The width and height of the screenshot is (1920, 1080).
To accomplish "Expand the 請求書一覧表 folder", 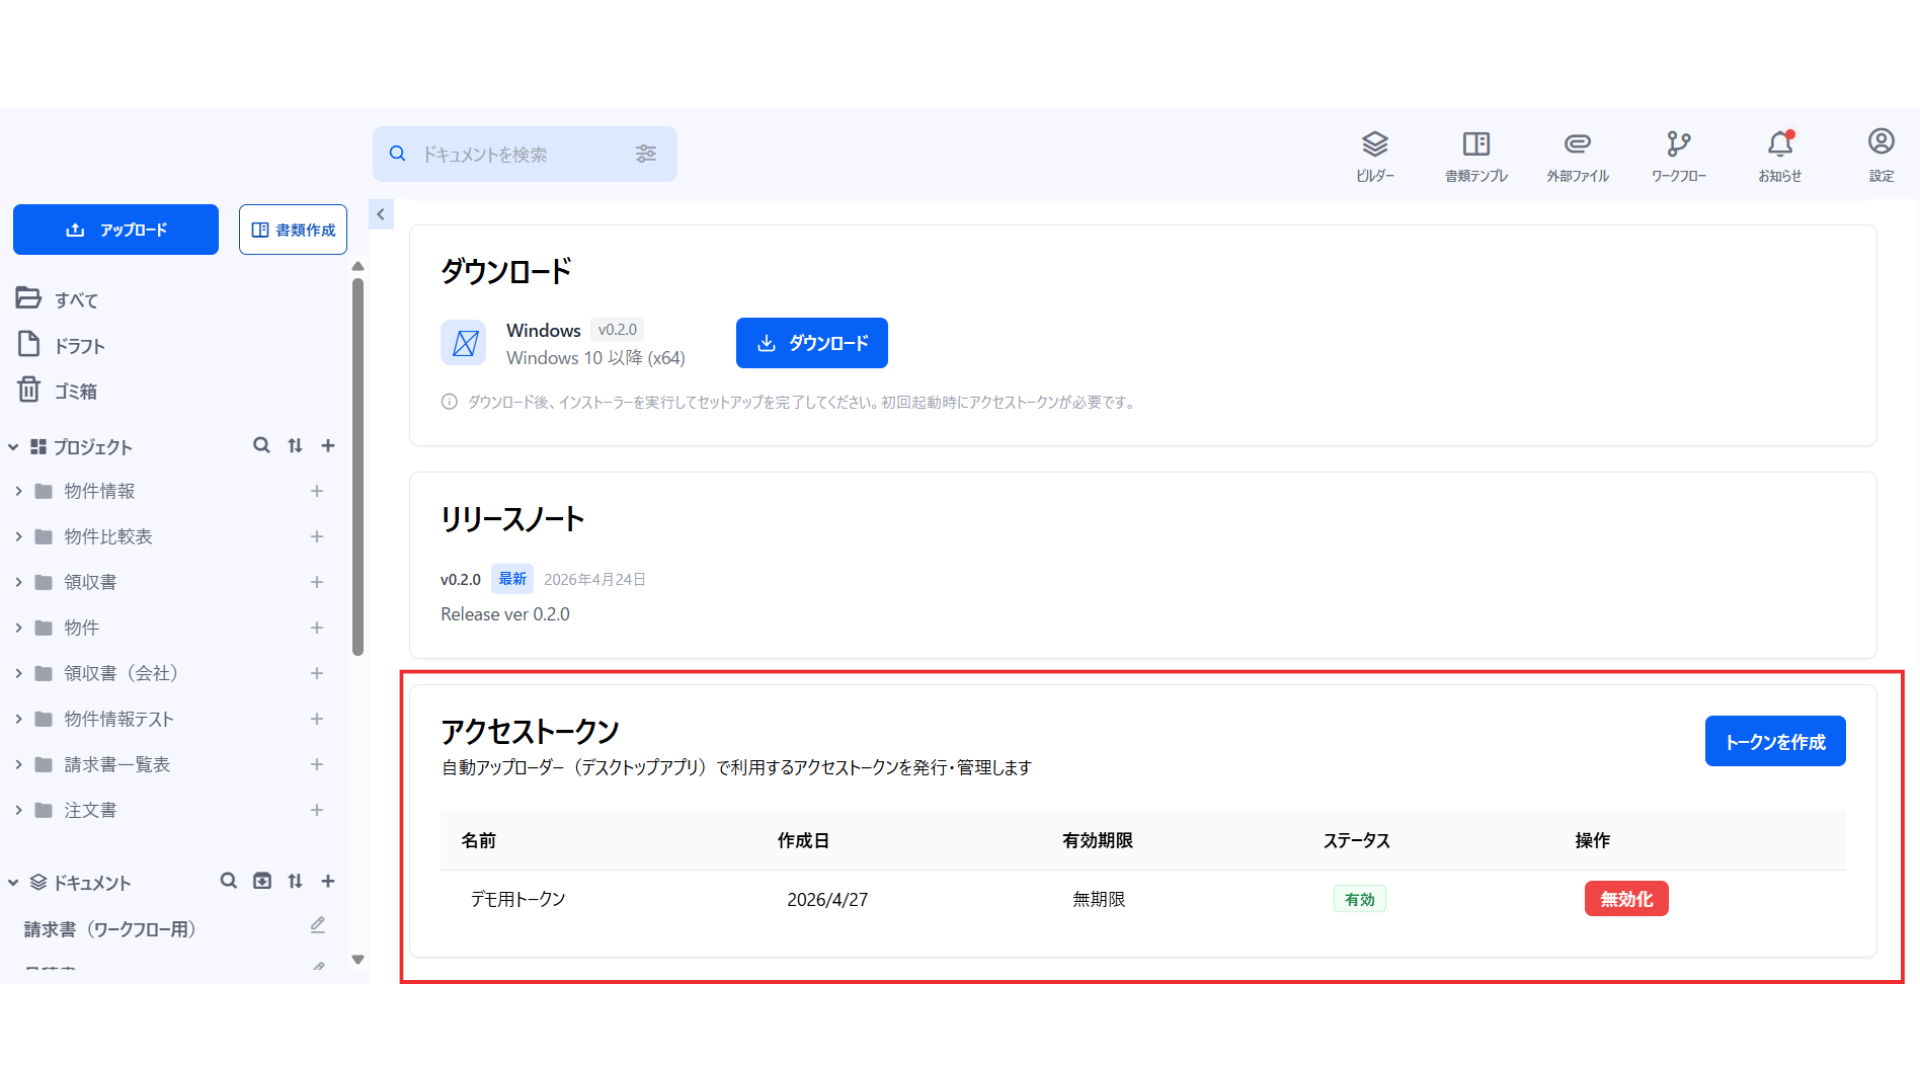I will click(x=18, y=764).
